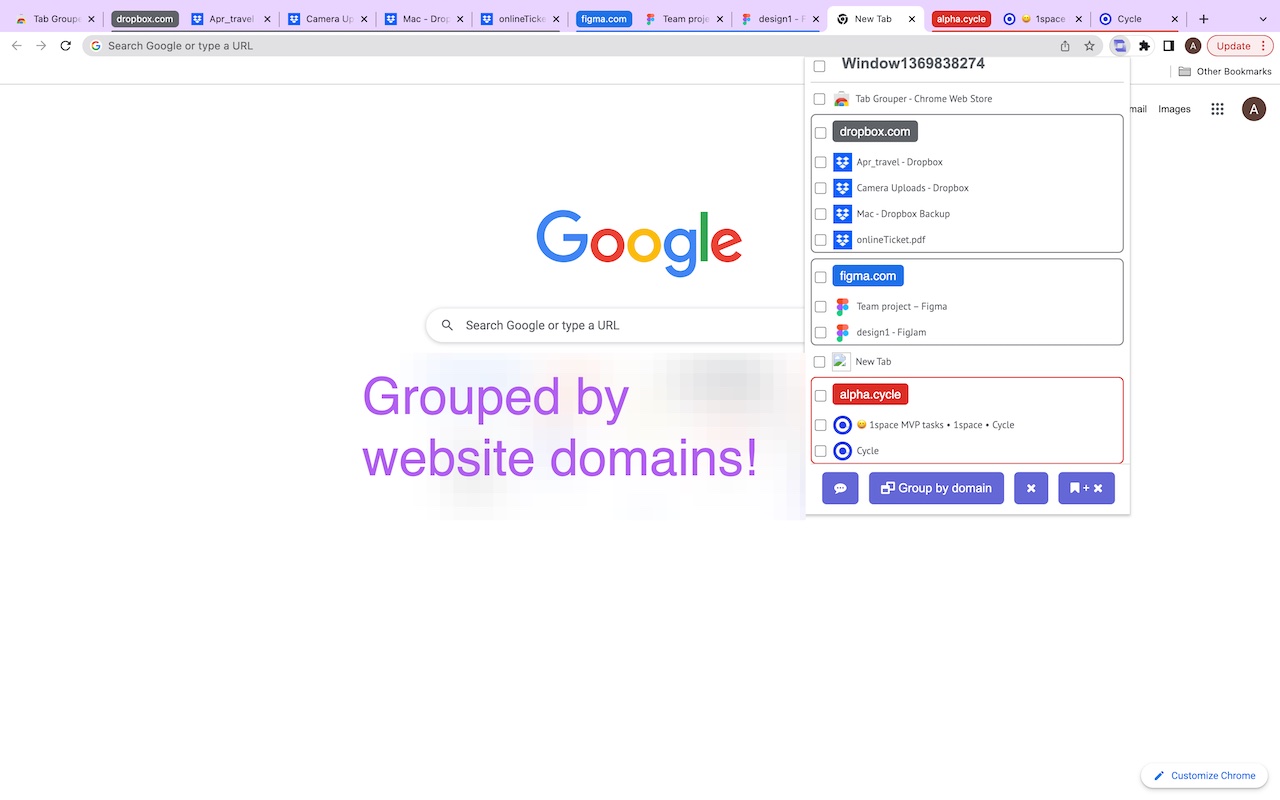
Task: Collapse the dropbox.com tab group in tab strip
Action: tap(144, 19)
